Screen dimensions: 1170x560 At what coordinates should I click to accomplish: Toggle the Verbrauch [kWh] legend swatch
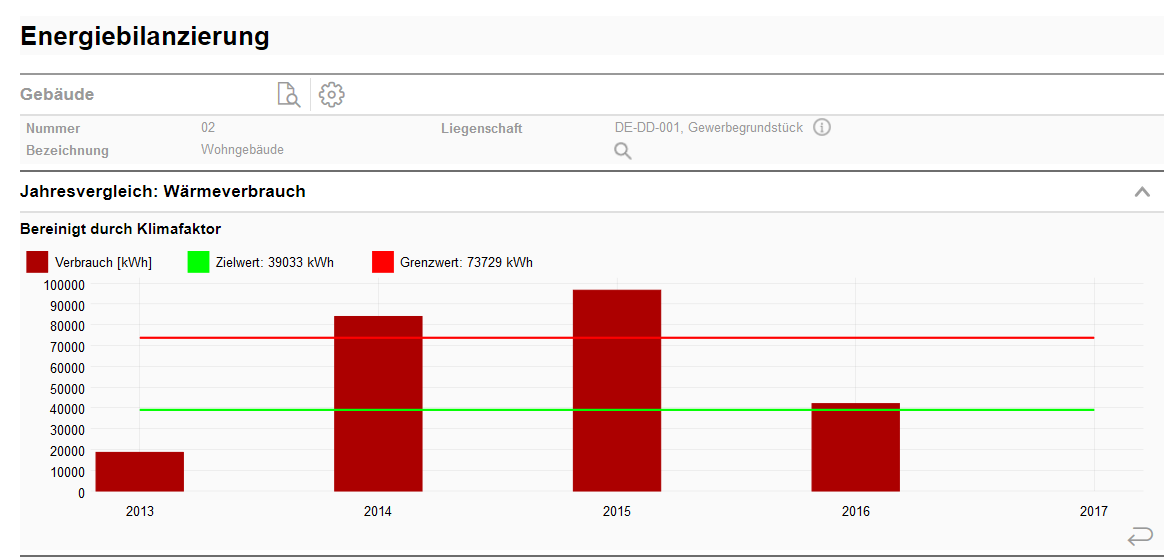[37, 263]
